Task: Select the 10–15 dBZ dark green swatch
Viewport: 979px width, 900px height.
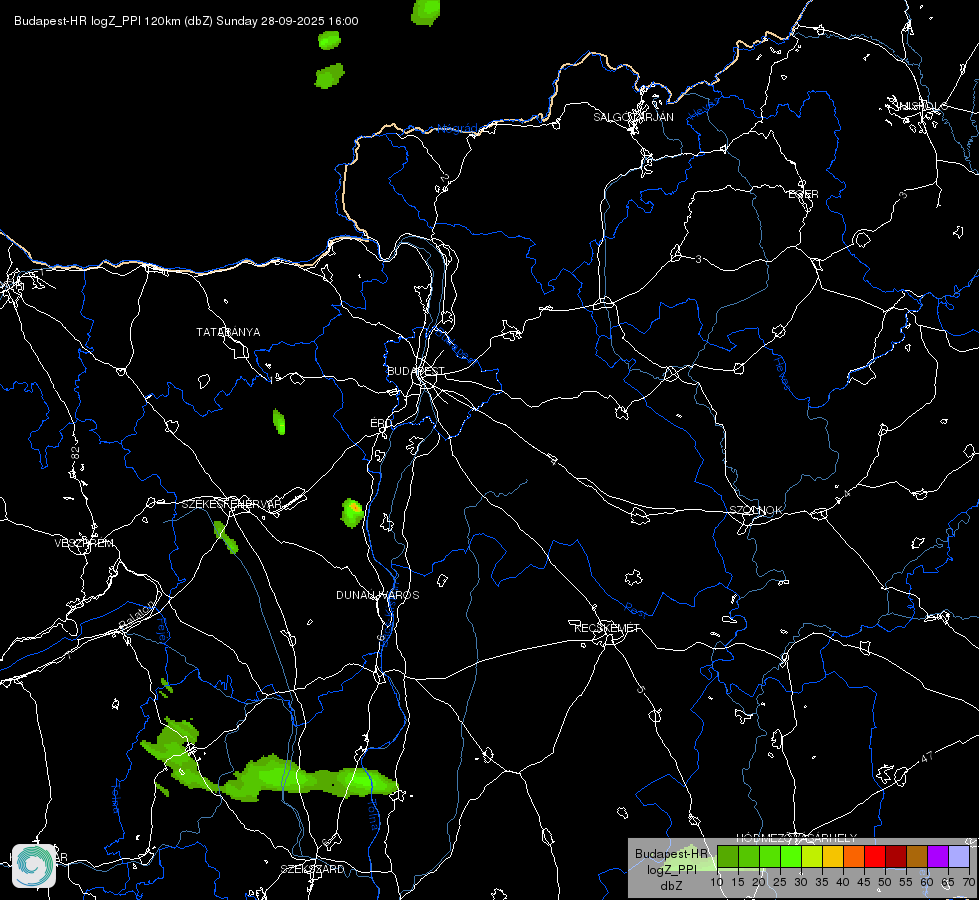Action: coord(728,856)
